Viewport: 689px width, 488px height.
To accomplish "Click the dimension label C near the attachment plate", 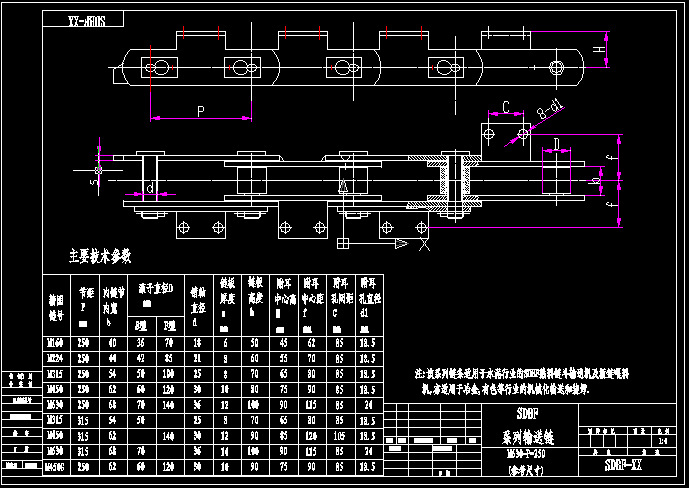I will point(506,107).
